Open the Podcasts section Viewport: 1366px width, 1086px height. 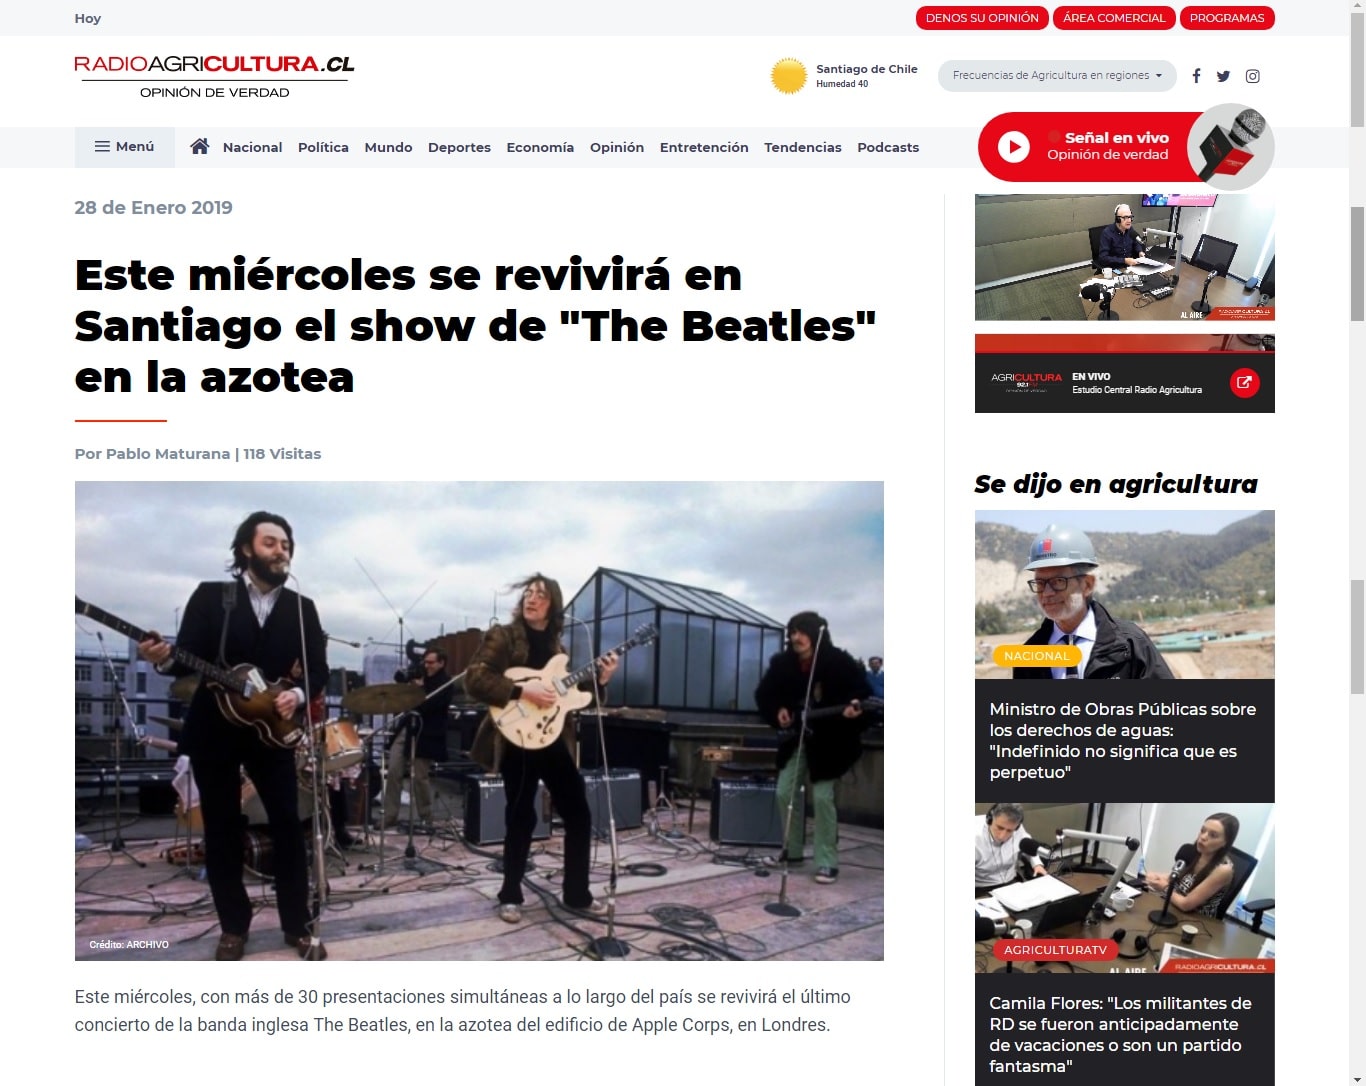pyautogui.click(x=888, y=147)
